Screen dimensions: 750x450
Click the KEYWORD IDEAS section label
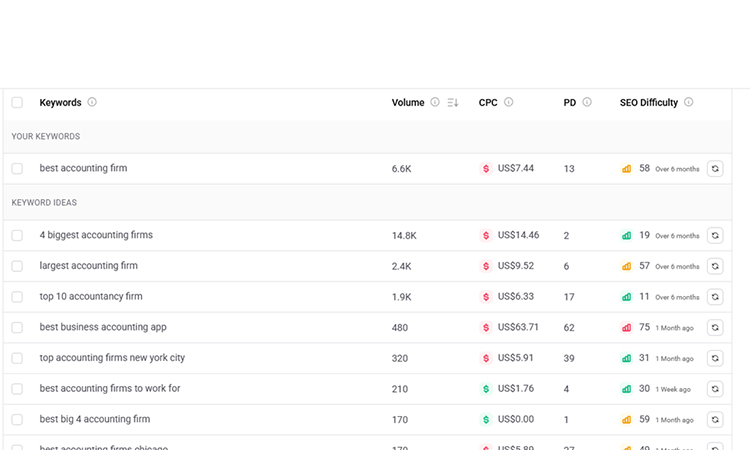pos(44,202)
